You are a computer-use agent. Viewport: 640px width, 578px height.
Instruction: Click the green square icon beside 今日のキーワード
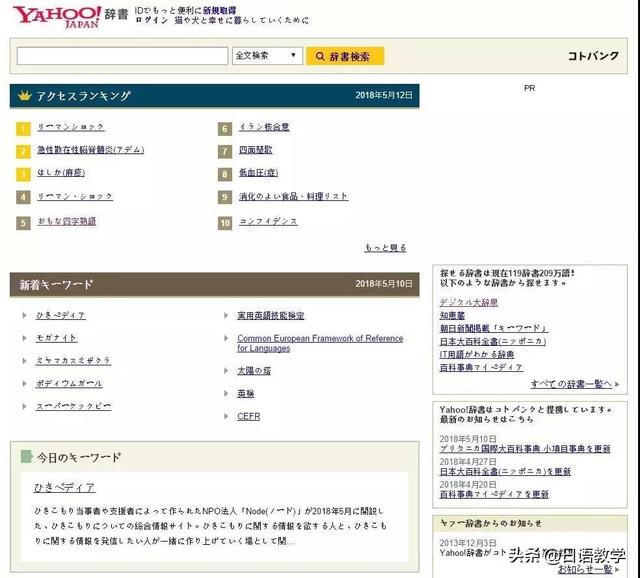coord(27,456)
